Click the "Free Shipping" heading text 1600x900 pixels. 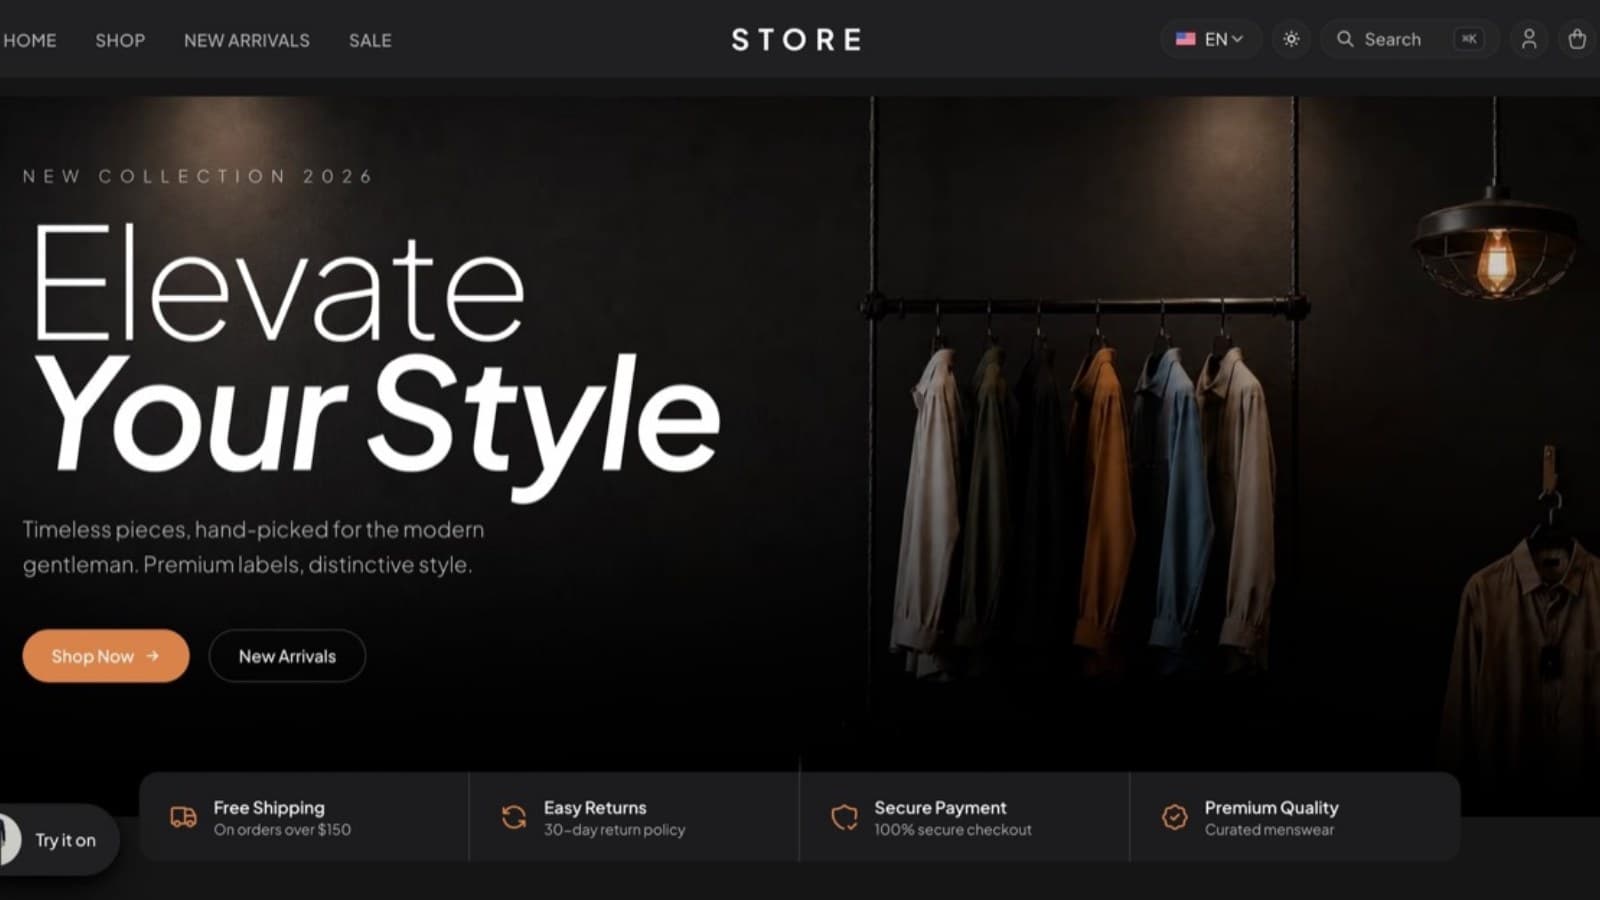(x=269, y=807)
